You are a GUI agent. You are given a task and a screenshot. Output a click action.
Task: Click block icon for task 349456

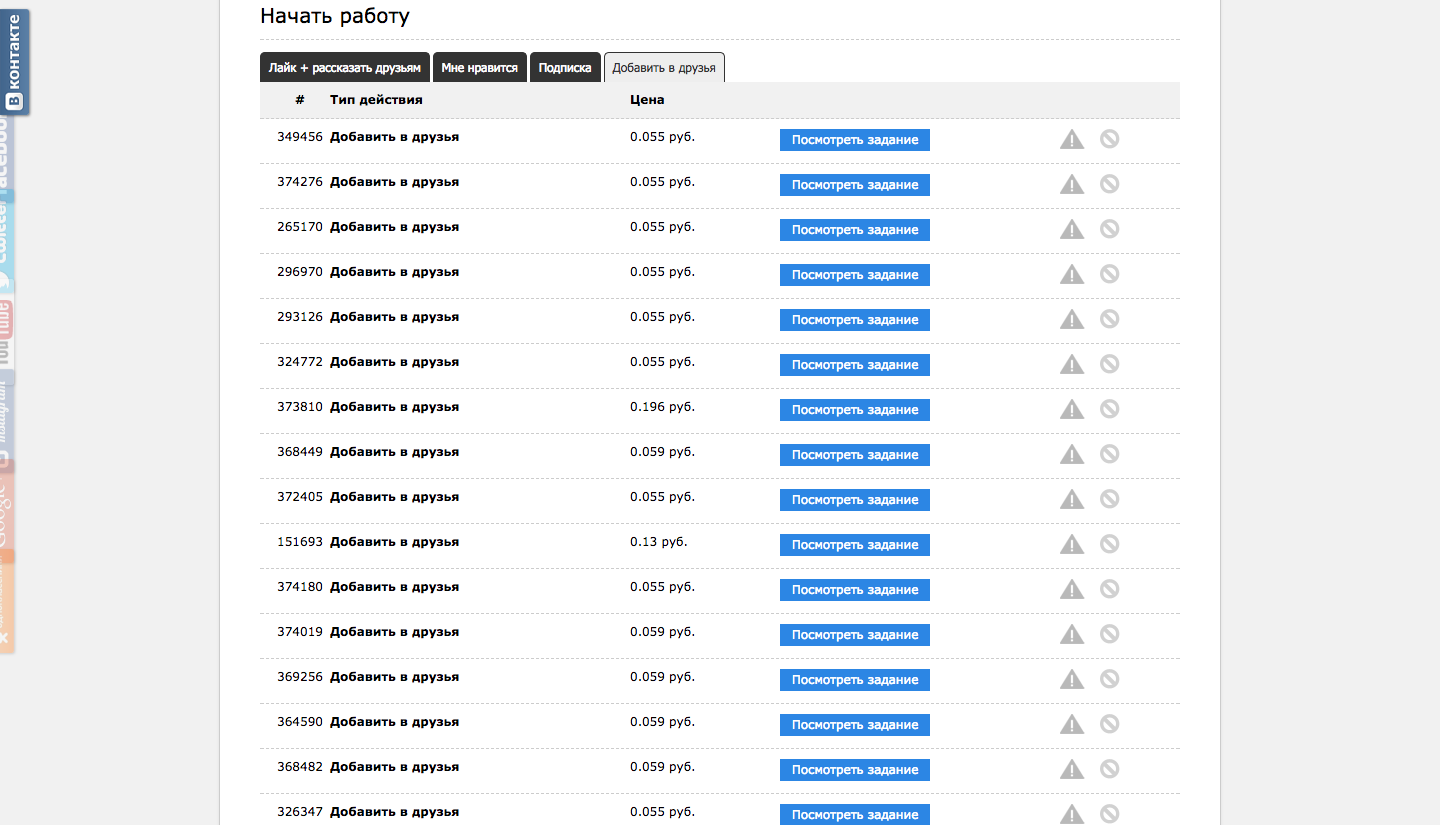click(1109, 139)
